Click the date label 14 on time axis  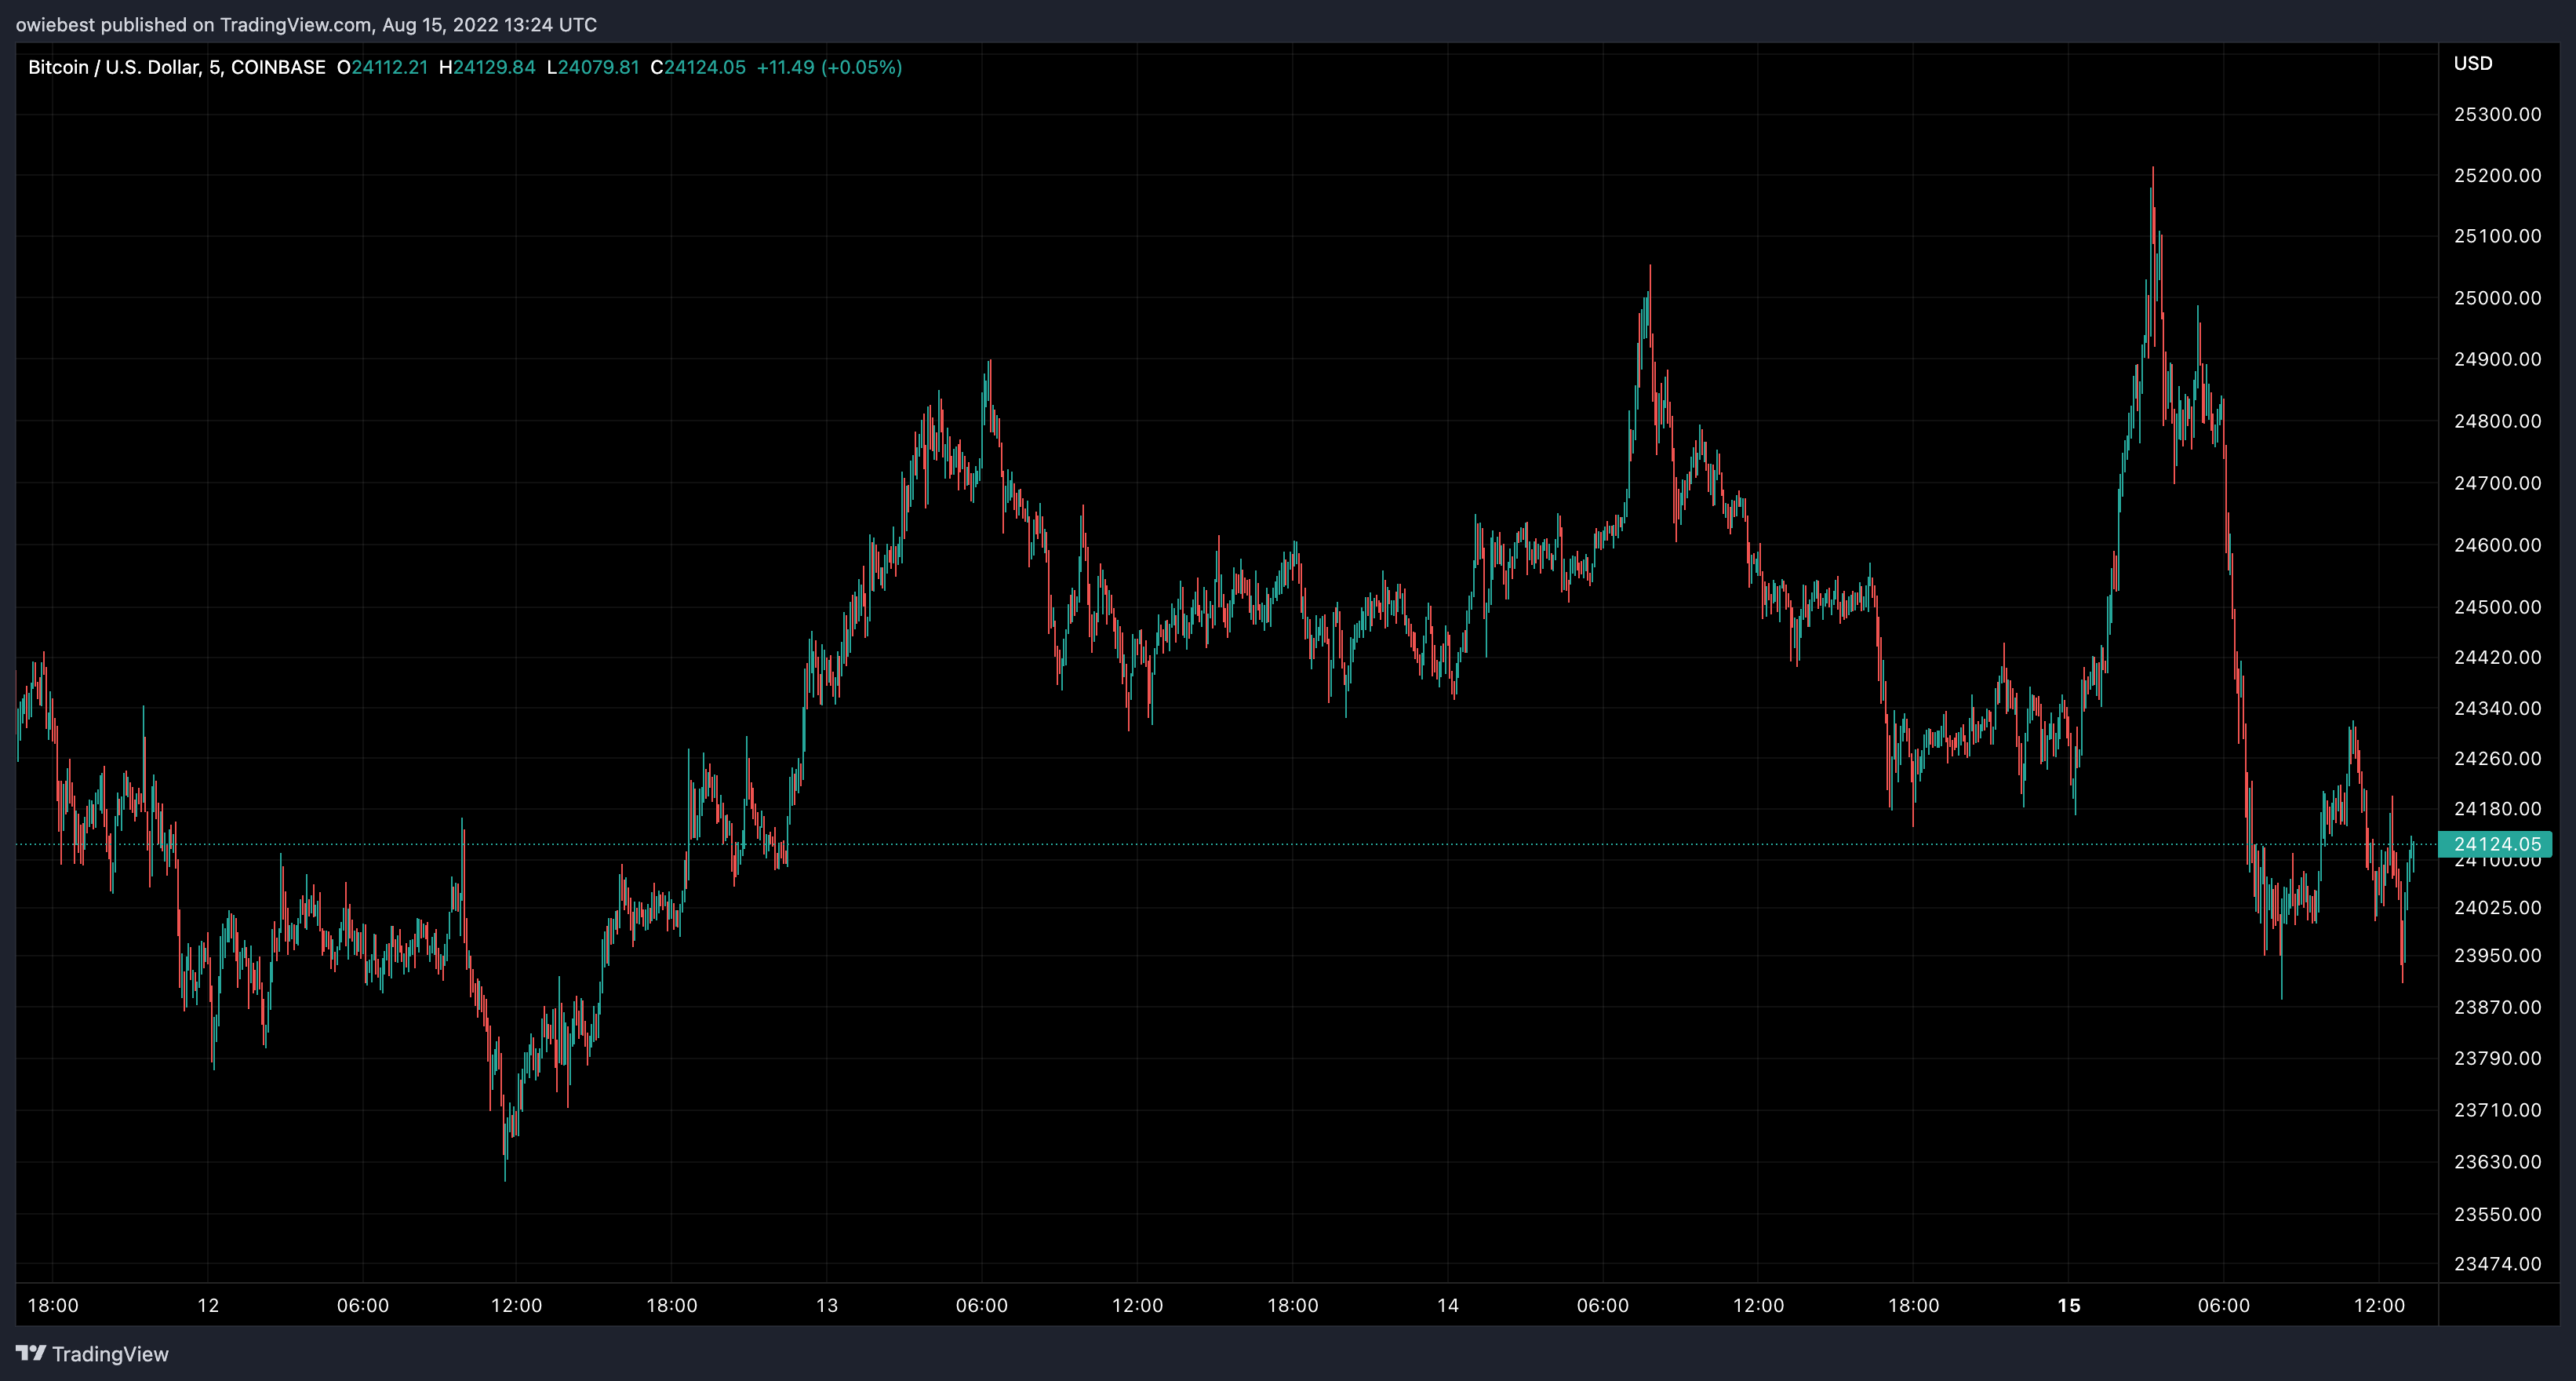pos(1448,1305)
